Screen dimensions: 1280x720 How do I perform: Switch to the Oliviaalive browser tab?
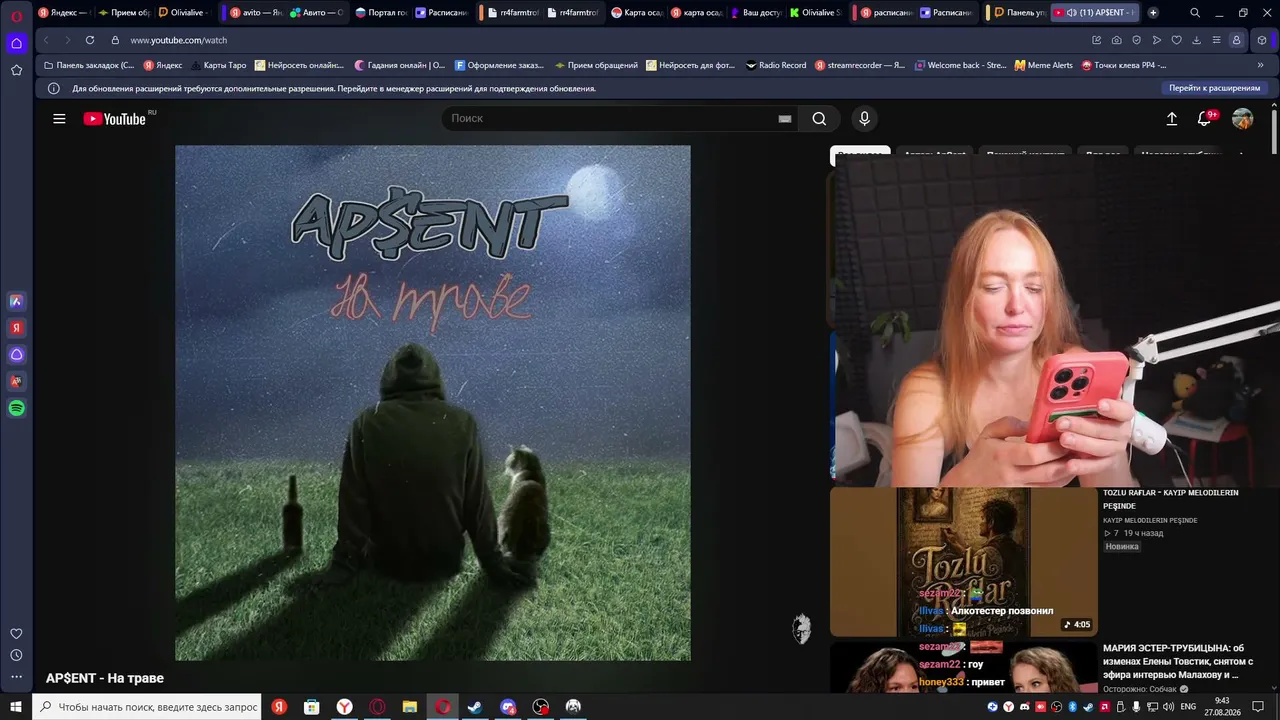187,13
